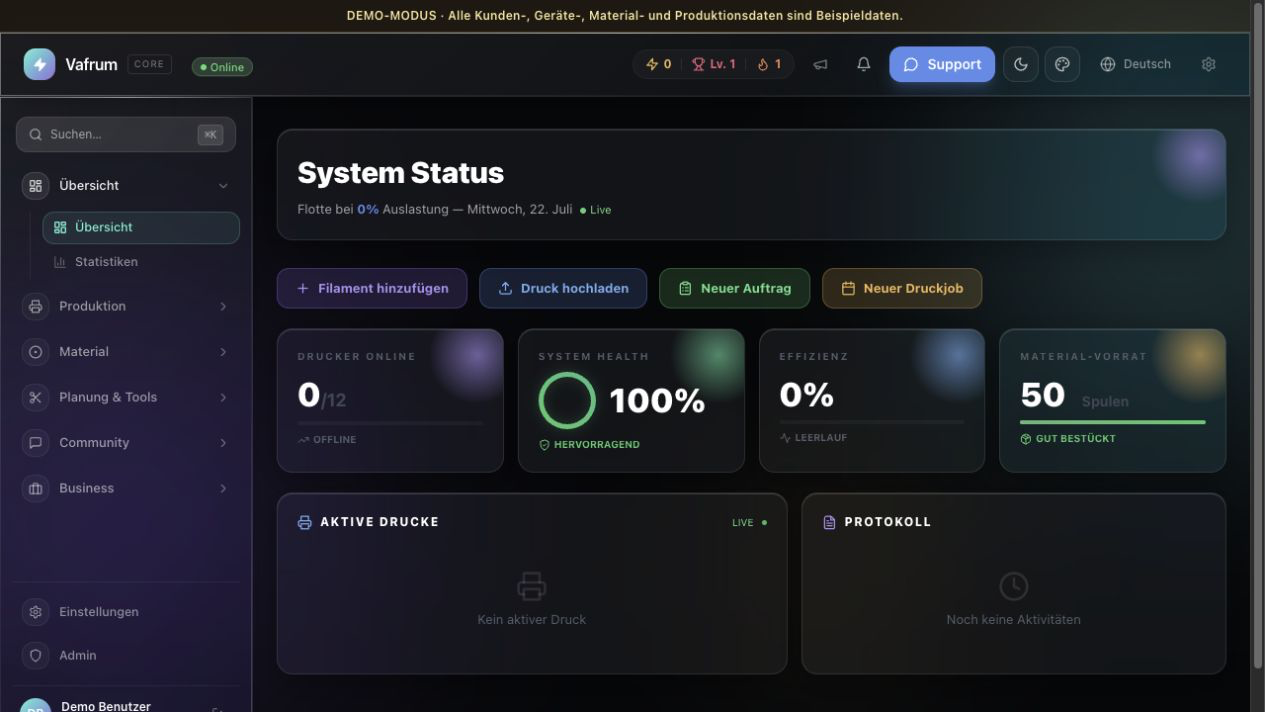Click the ⌘K shortcut badge in search
Viewport: 1265px width, 712px height.
(210, 134)
